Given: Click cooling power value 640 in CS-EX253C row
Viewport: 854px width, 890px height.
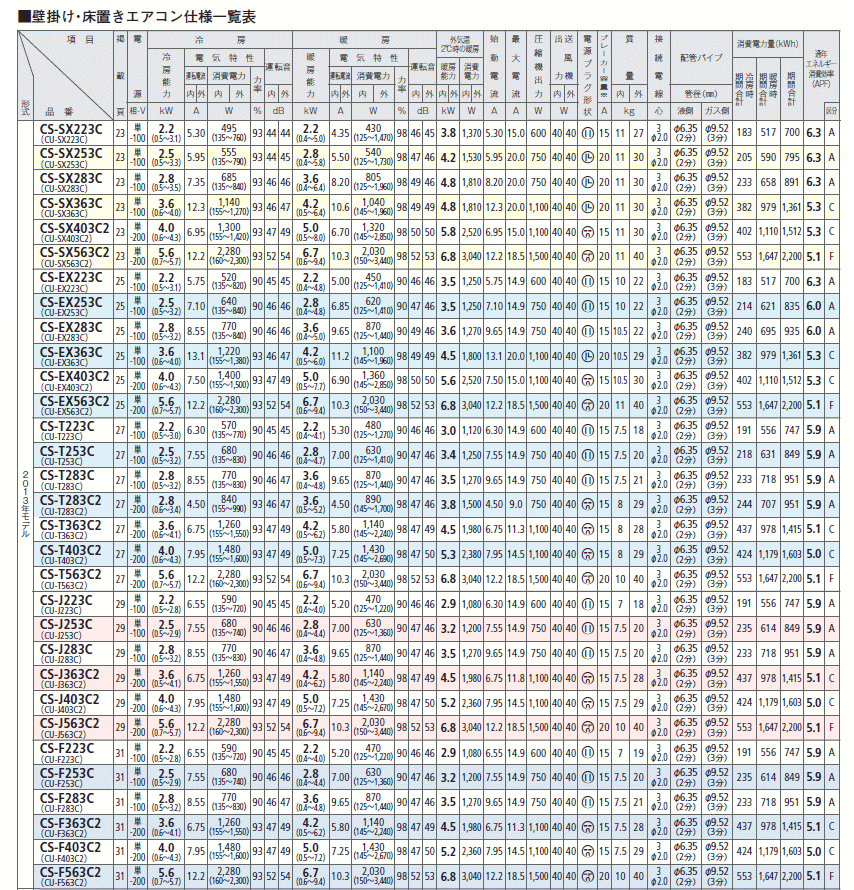Looking at the screenshot, I should 229,301.
